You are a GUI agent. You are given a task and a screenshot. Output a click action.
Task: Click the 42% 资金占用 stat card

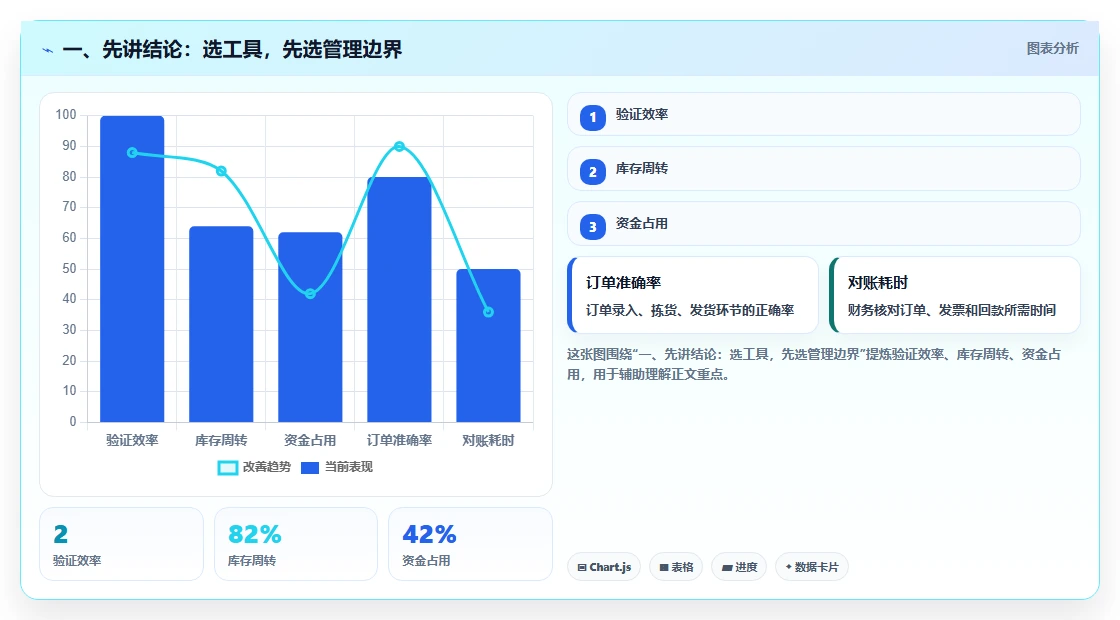pos(470,544)
